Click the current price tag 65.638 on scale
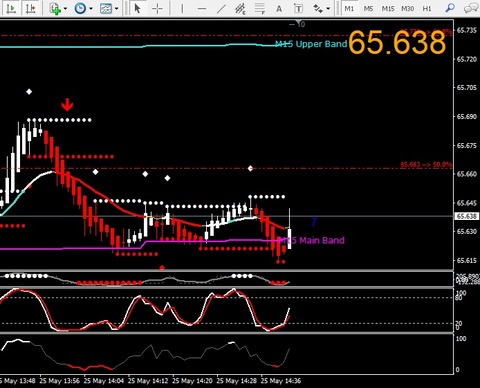 (x=466, y=216)
